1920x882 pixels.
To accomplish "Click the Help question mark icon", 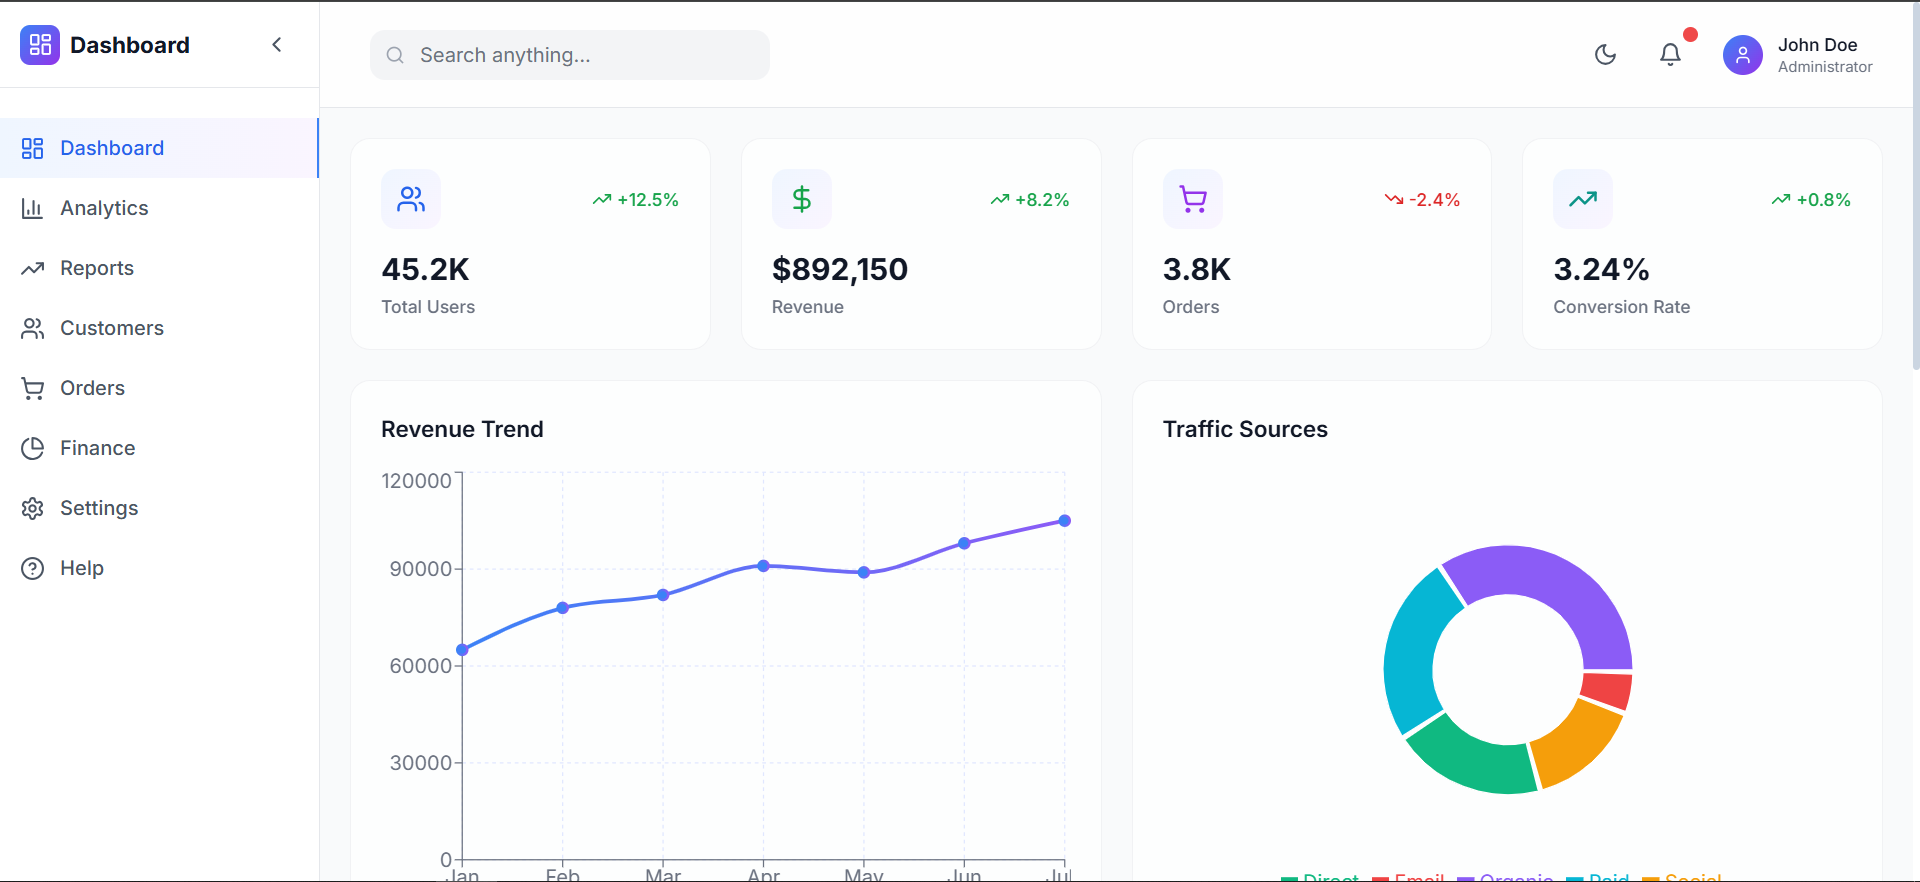I will tap(33, 568).
